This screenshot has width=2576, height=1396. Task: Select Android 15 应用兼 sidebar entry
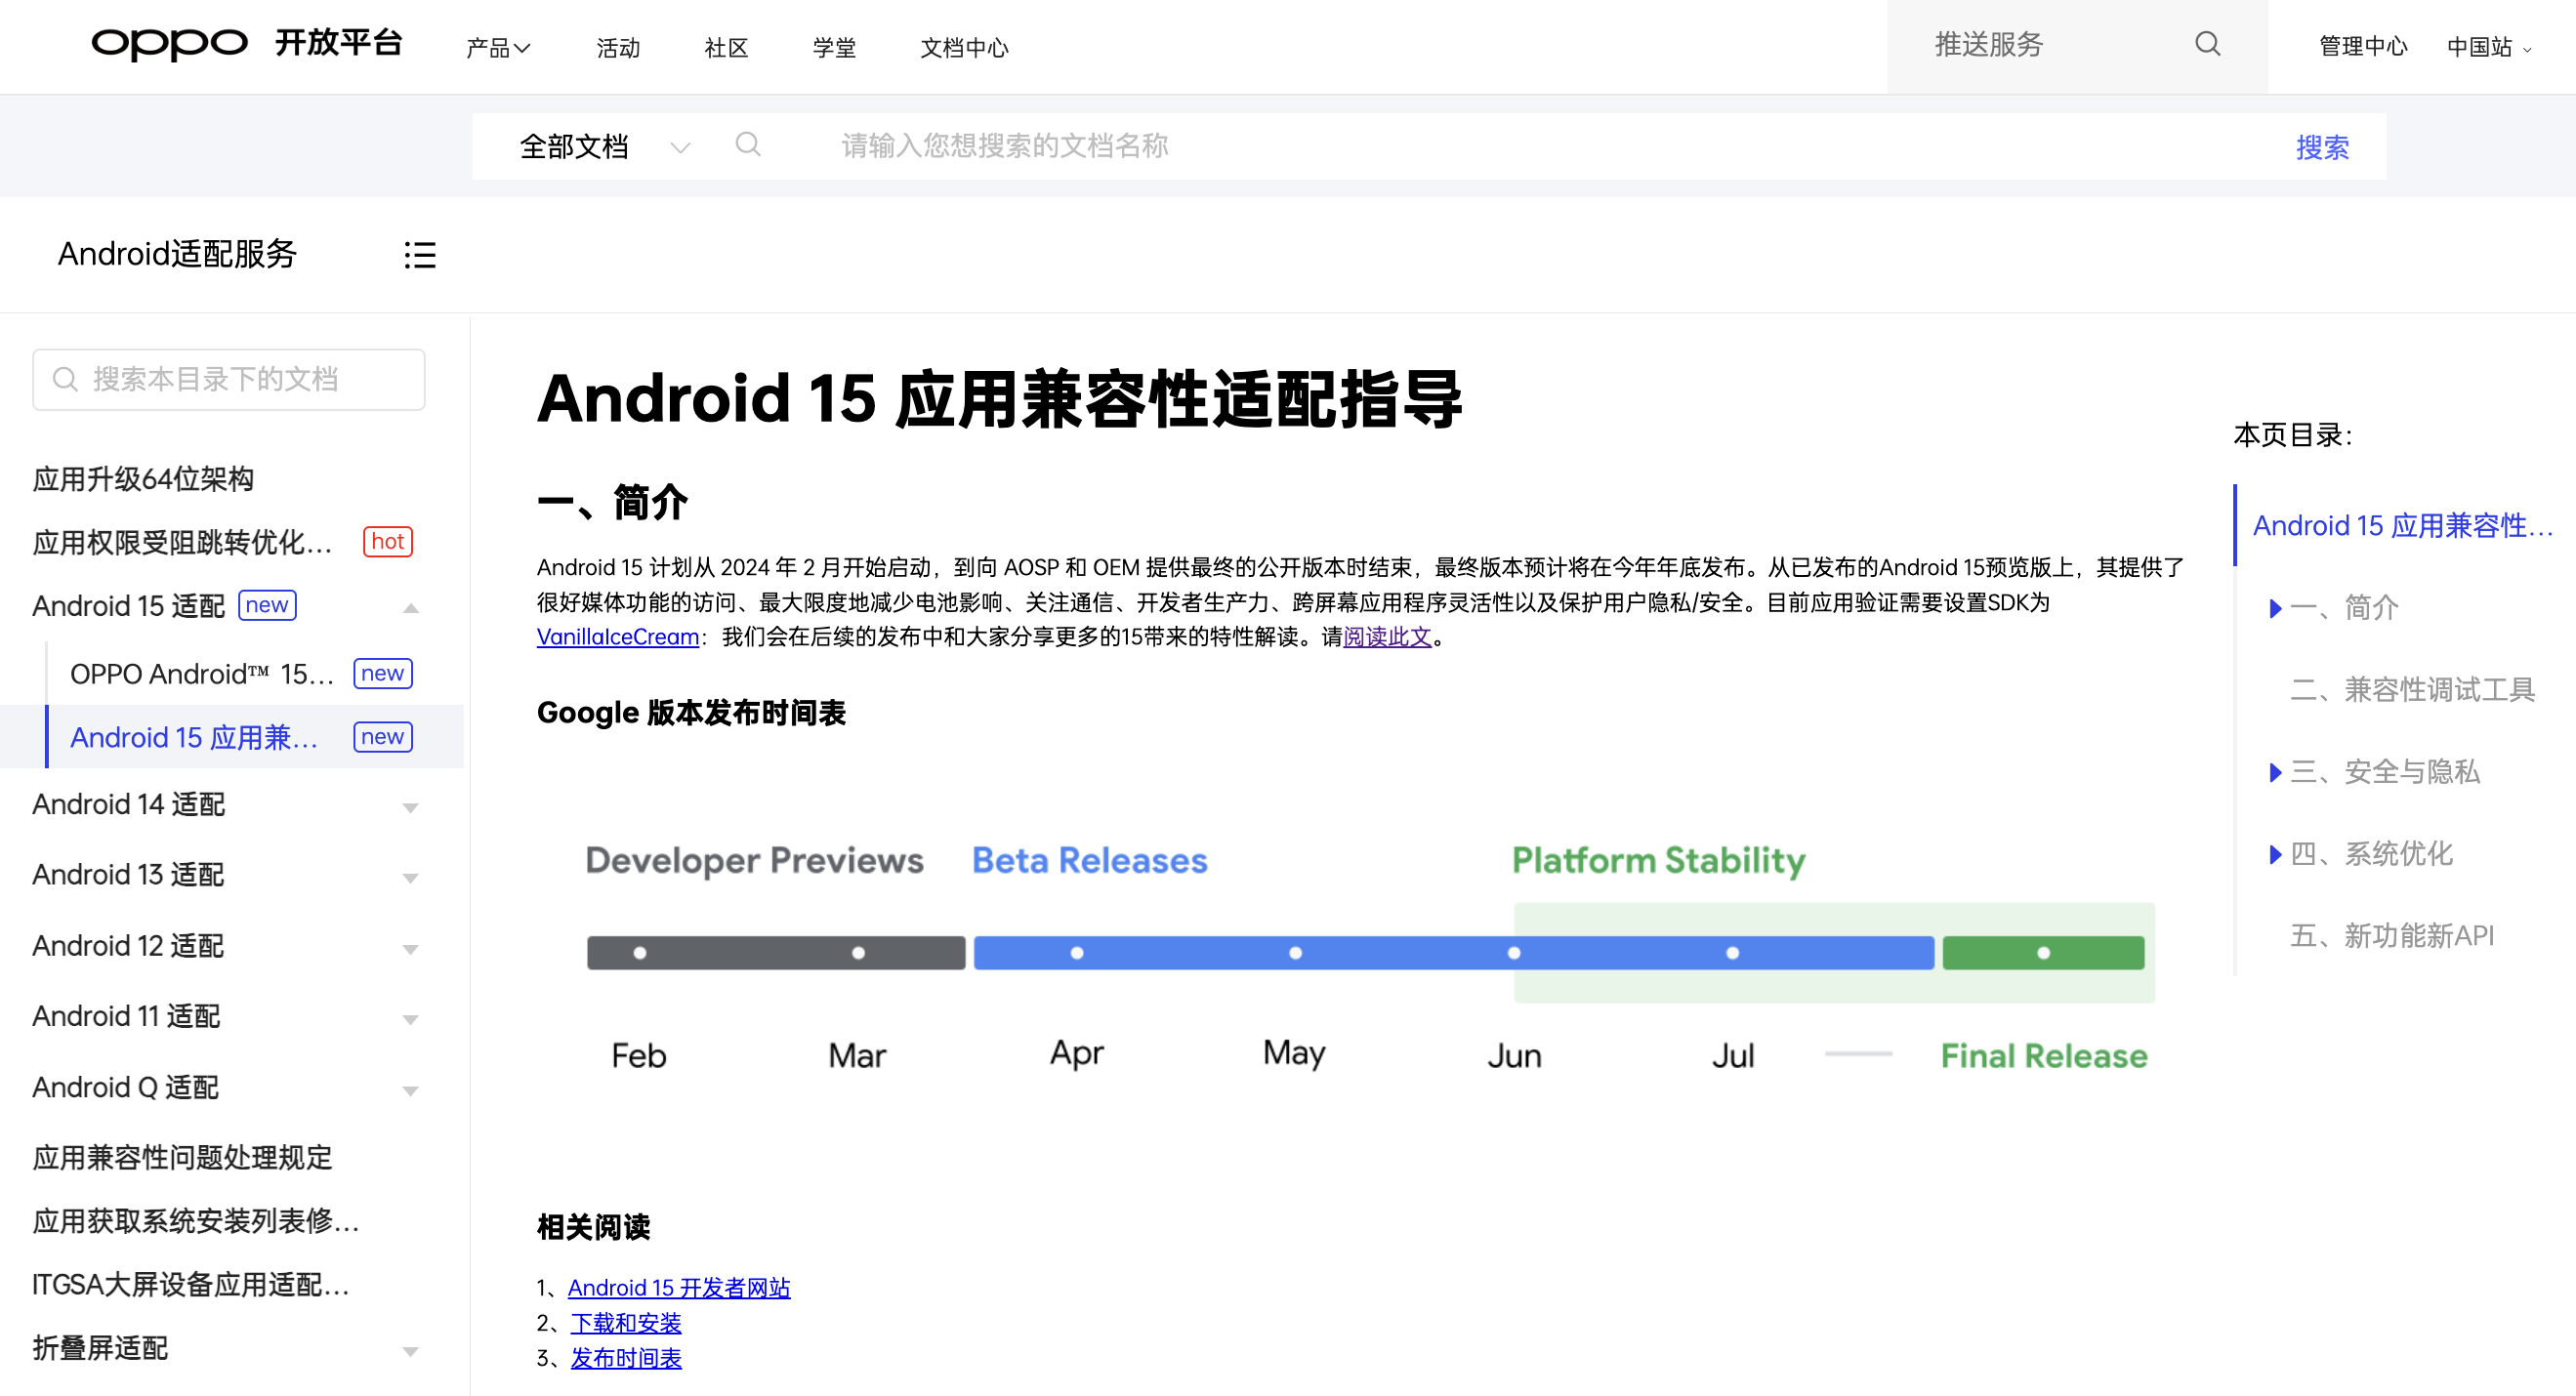[x=194, y=737]
